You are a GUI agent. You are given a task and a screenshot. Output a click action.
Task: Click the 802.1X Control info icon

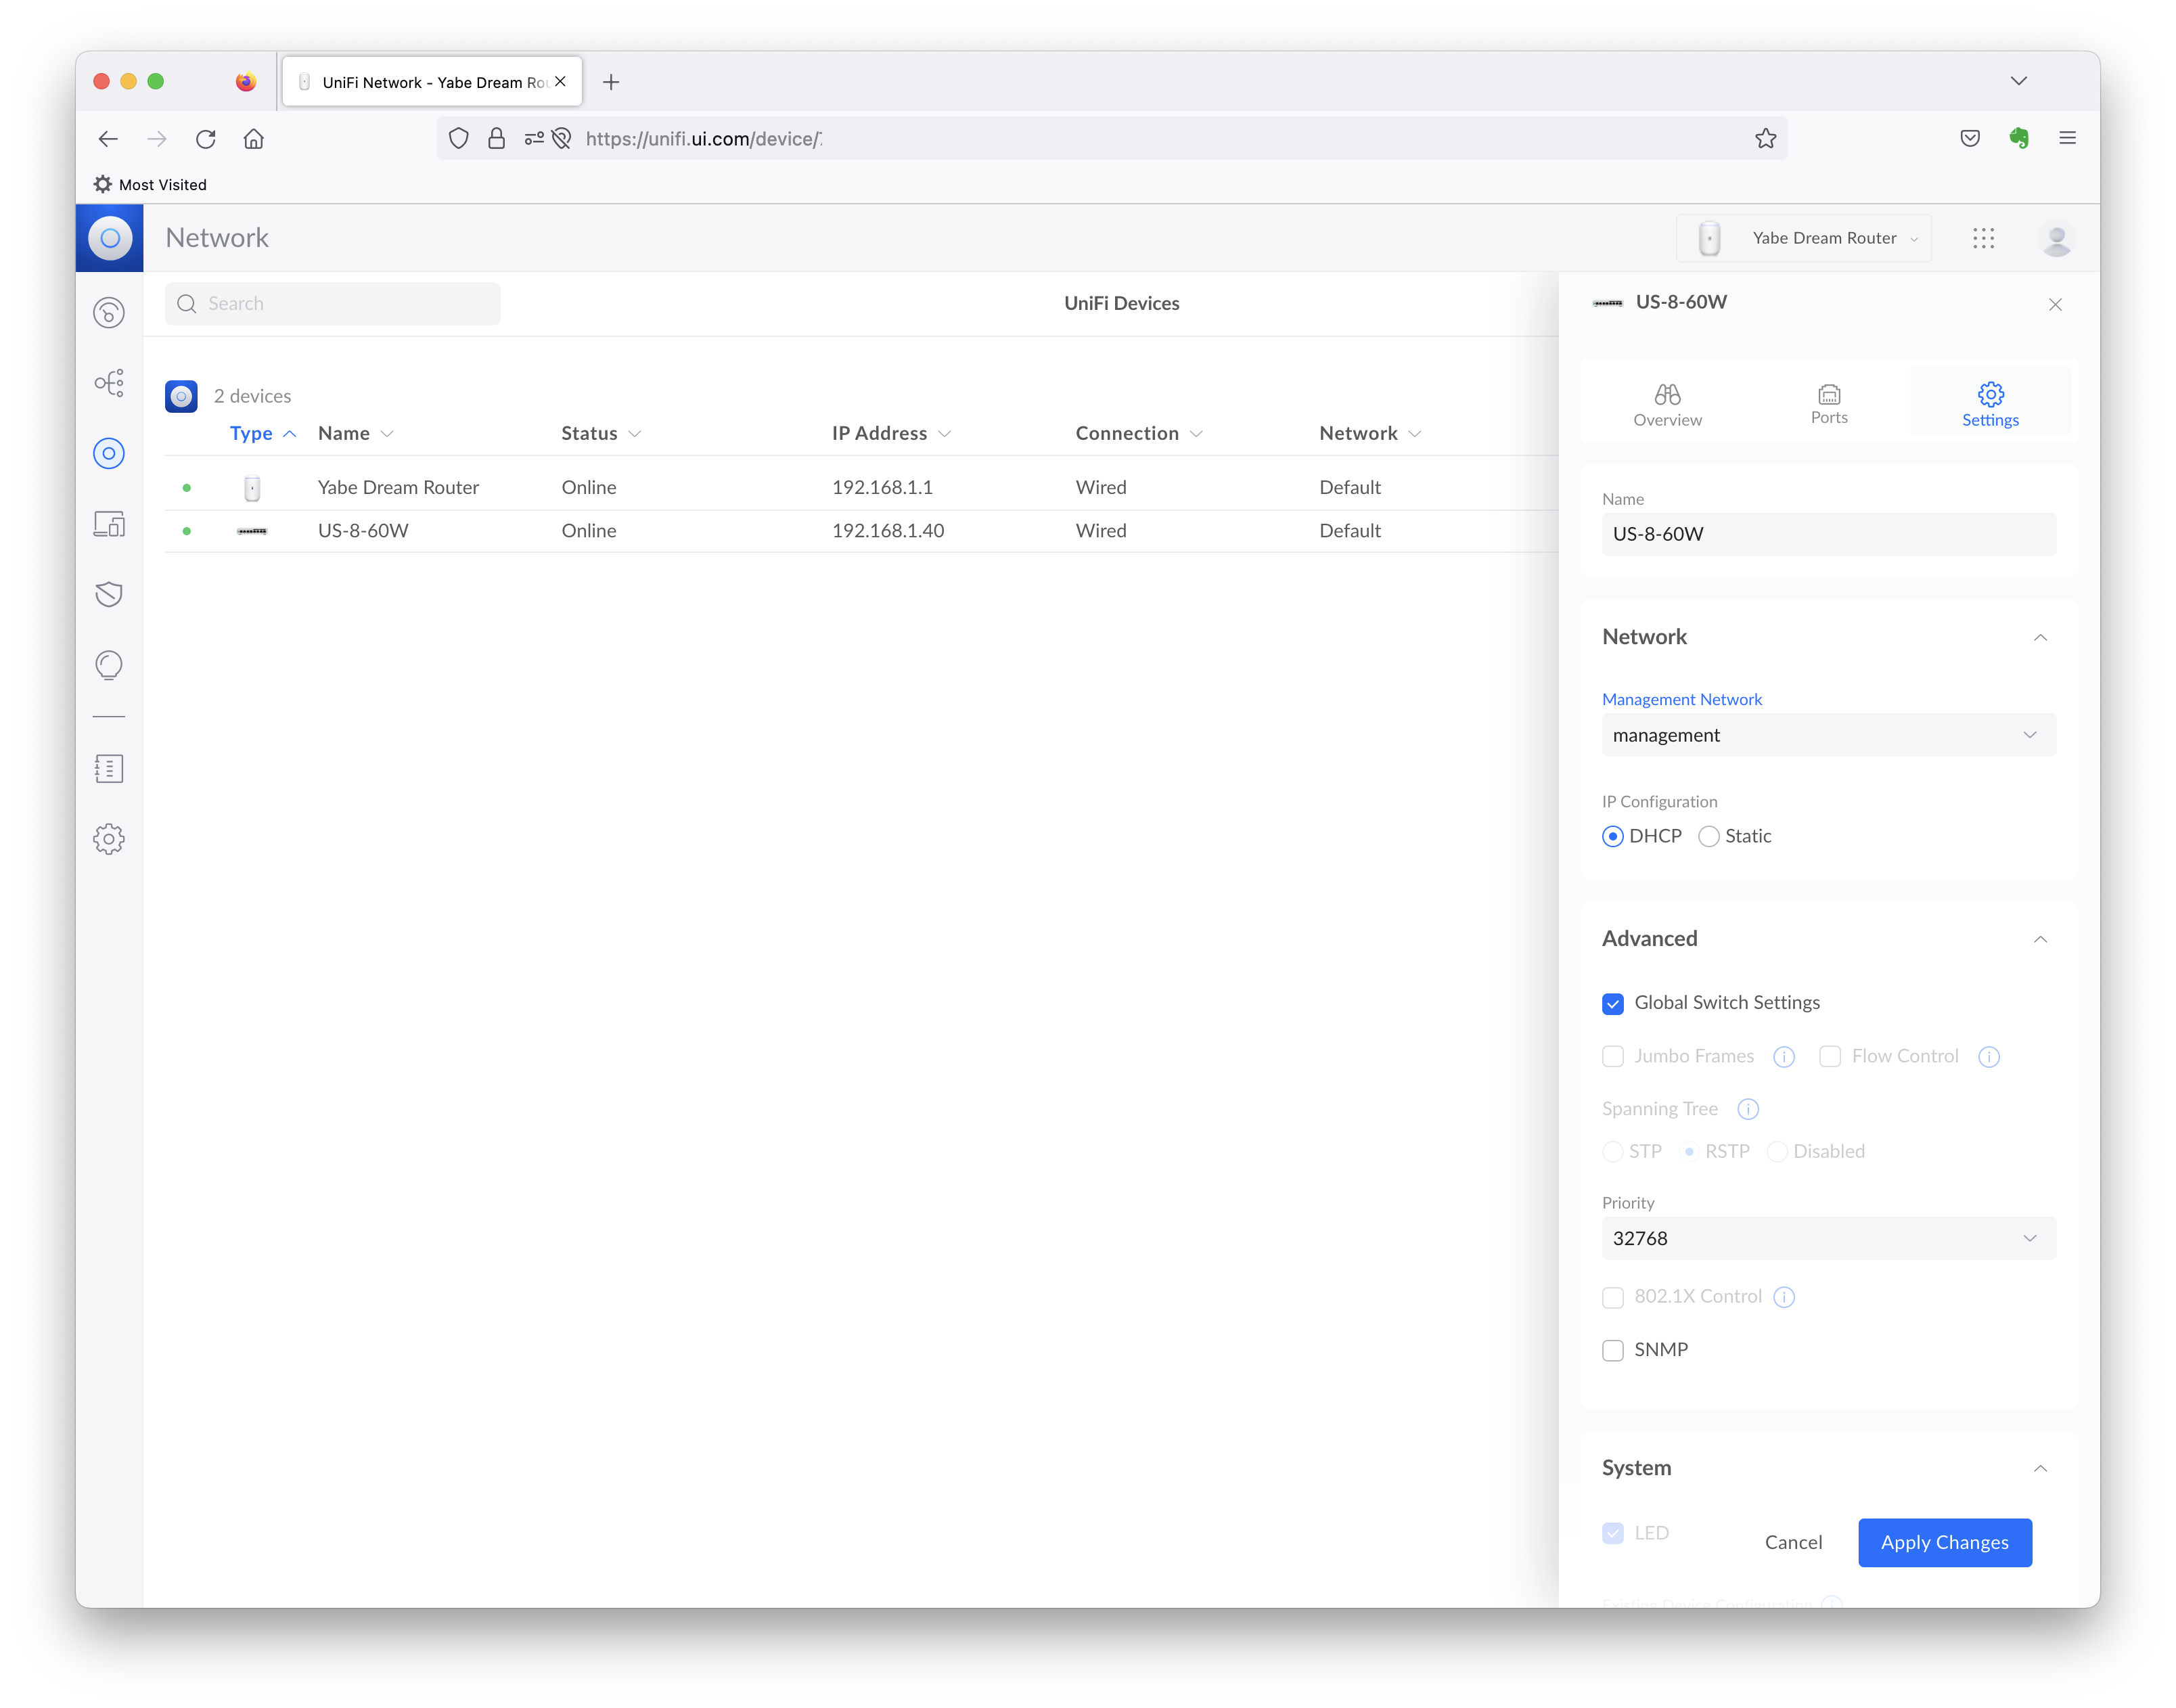[1783, 1296]
